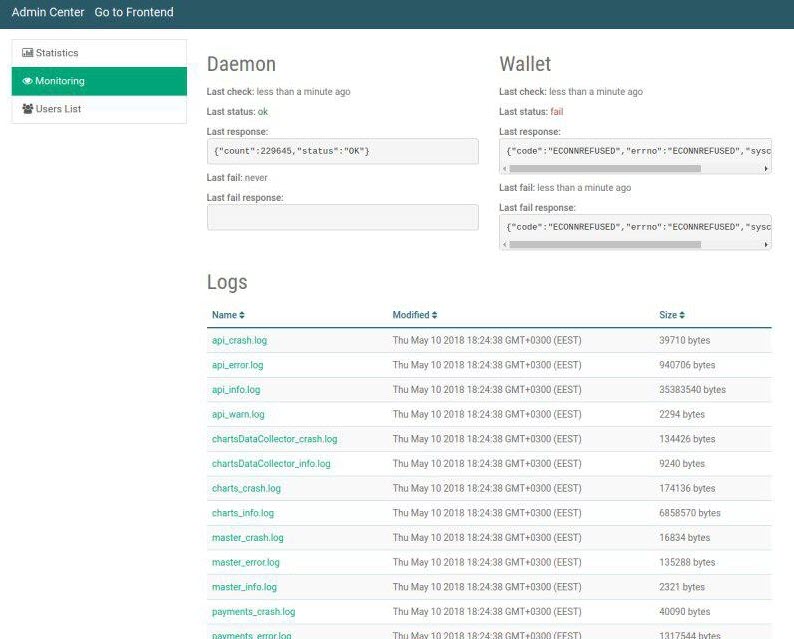Go to Frontend link in top bar
Image resolution: width=794 pixels, height=639 pixels.
(x=134, y=12)
